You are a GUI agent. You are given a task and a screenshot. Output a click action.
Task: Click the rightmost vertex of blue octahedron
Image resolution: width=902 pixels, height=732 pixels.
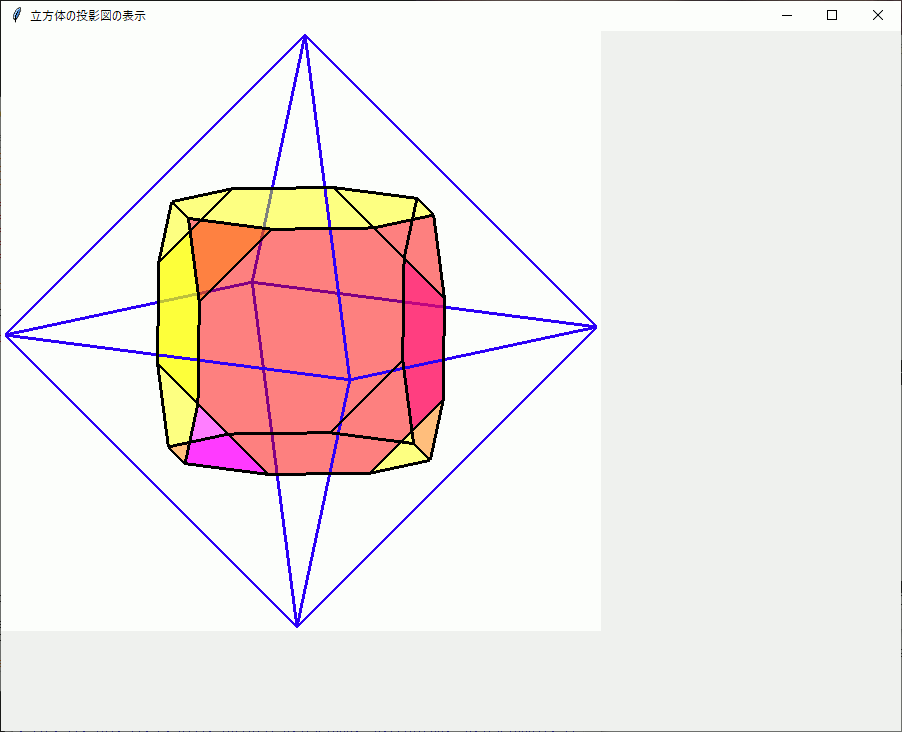(x=596, y=327)
